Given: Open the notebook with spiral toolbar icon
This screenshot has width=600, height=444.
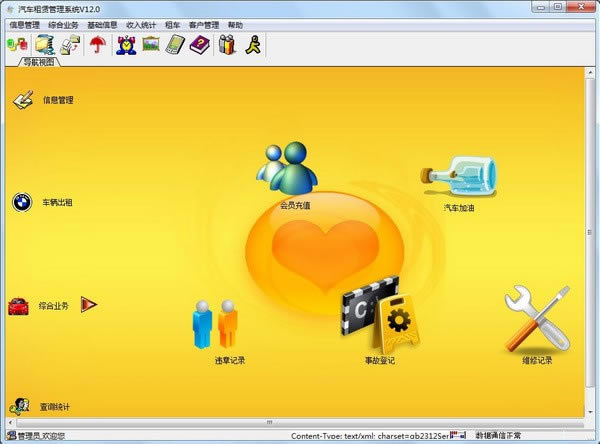Looking at the screenshot, I should click(x=45, y=44).
